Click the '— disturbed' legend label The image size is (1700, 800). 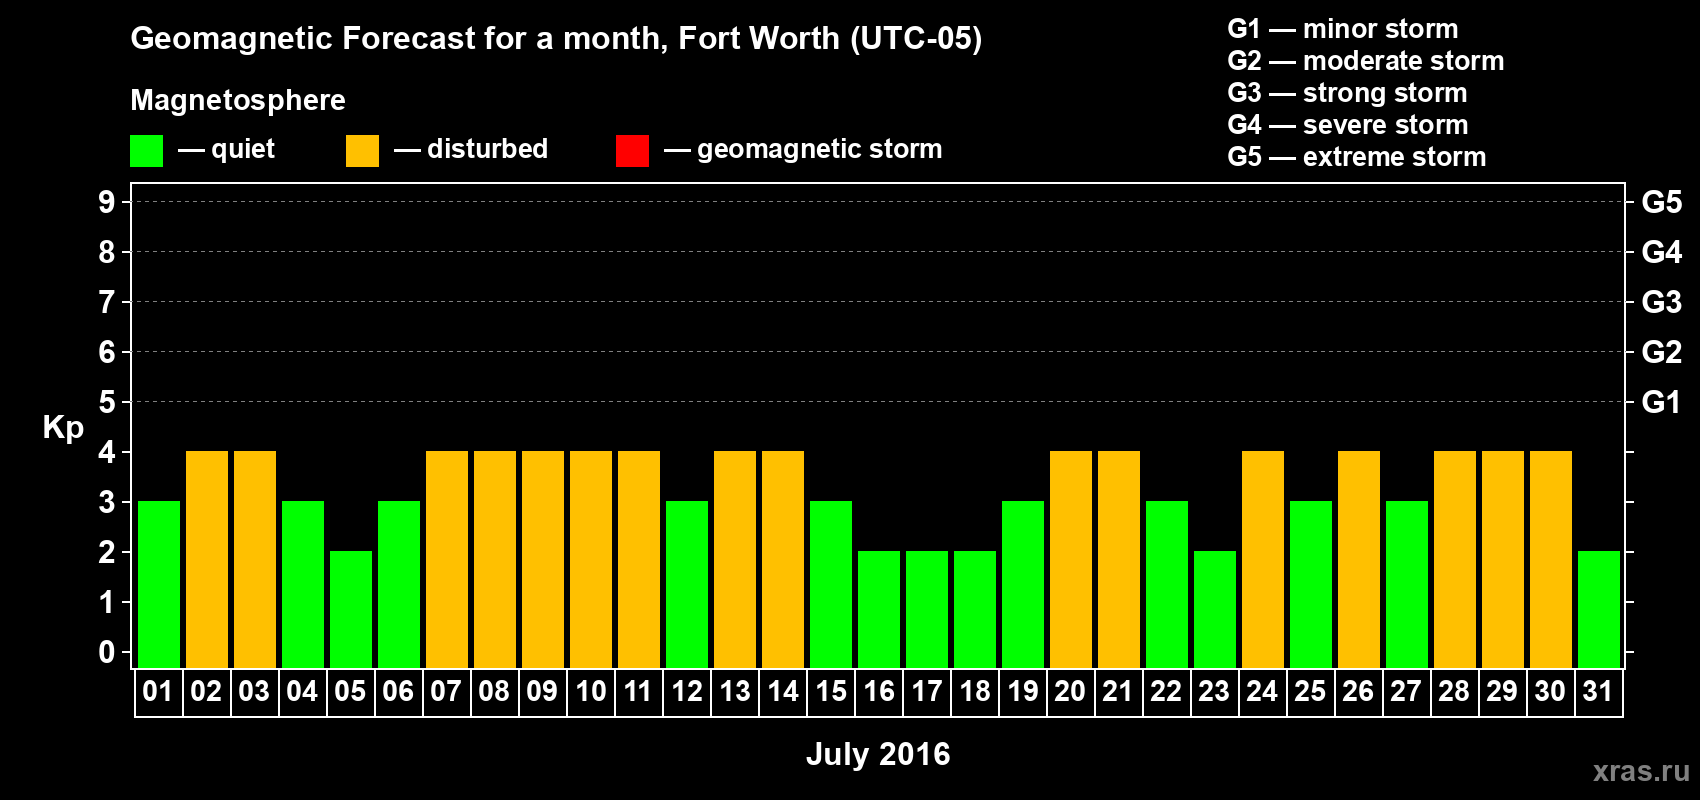471,150
